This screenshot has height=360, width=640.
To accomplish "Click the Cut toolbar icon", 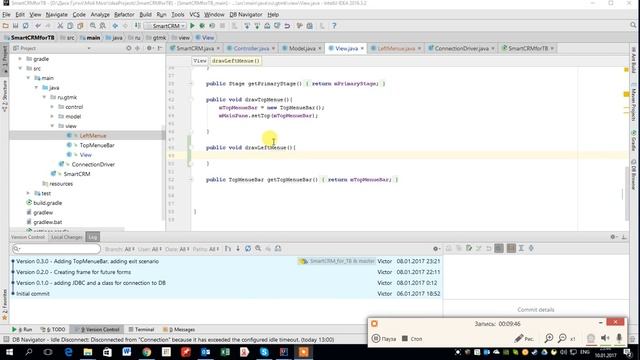I will coord(60,26).
